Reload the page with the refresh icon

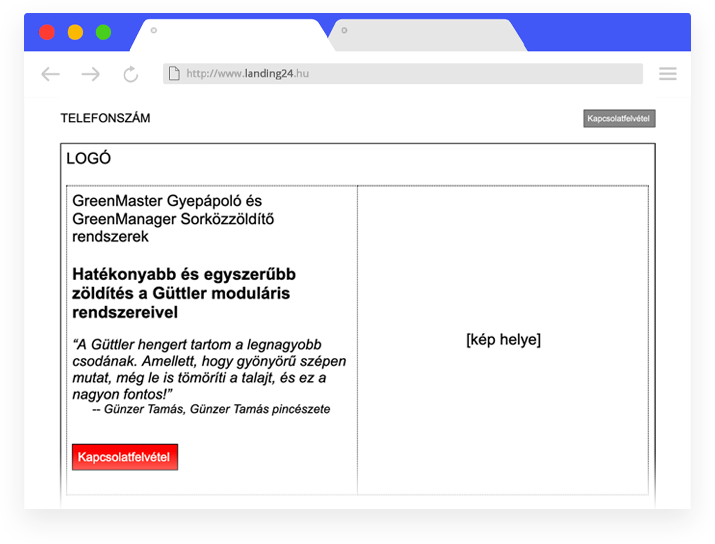tap(131, 74)
